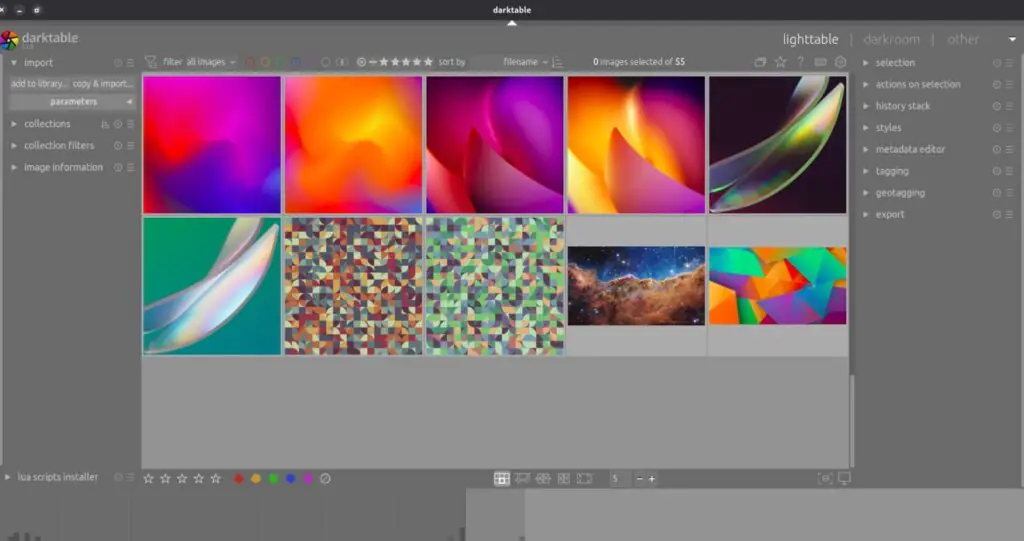
Task: Click add to library button
Action: click(39, 84)
